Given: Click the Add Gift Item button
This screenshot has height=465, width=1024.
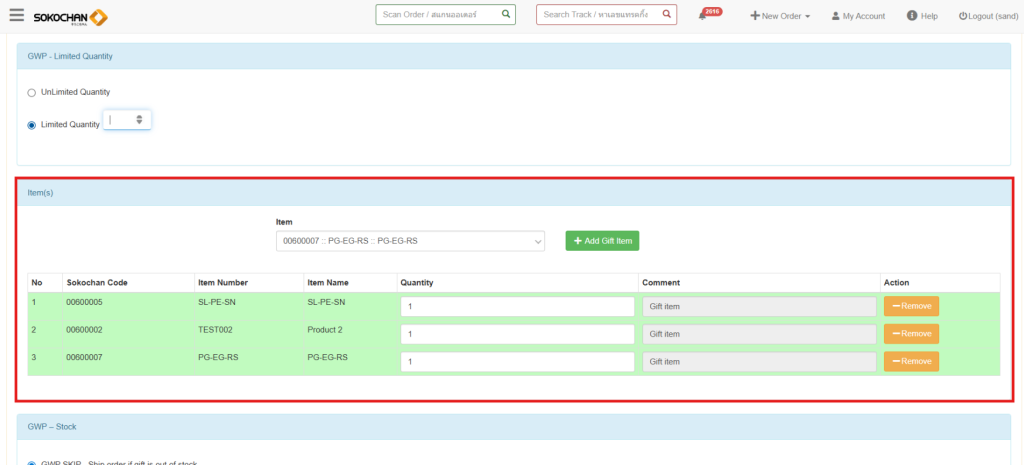Looking at the screenshot, I should 601,241.
